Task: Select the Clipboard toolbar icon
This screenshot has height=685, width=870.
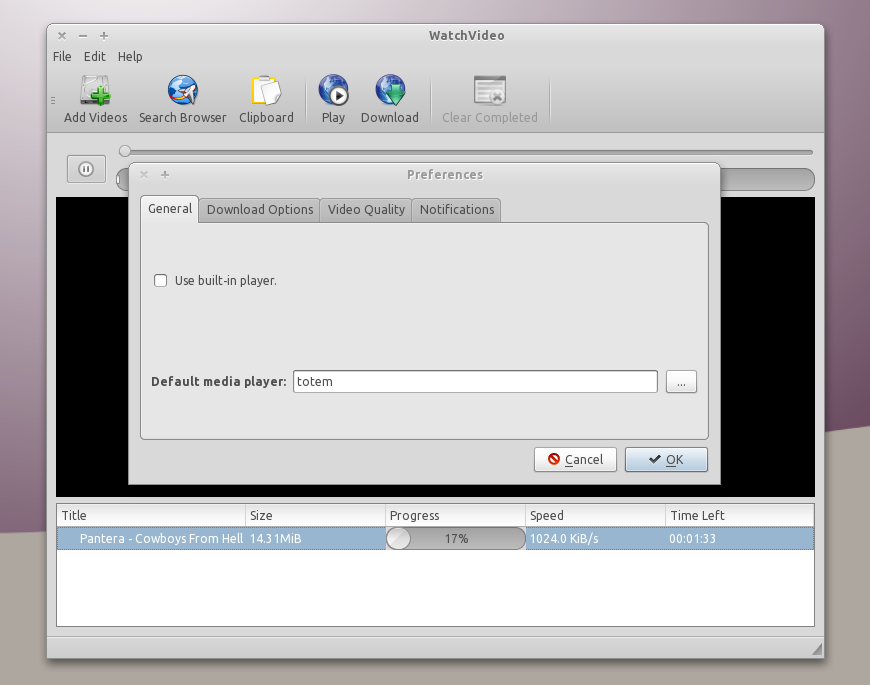Action: (266, 99)
